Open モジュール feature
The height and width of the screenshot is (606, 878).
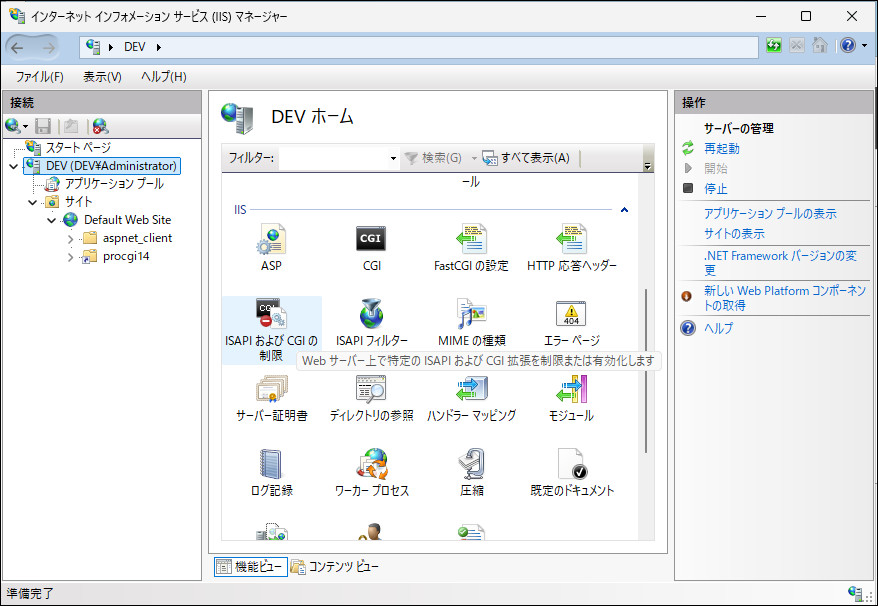[571, 397]
